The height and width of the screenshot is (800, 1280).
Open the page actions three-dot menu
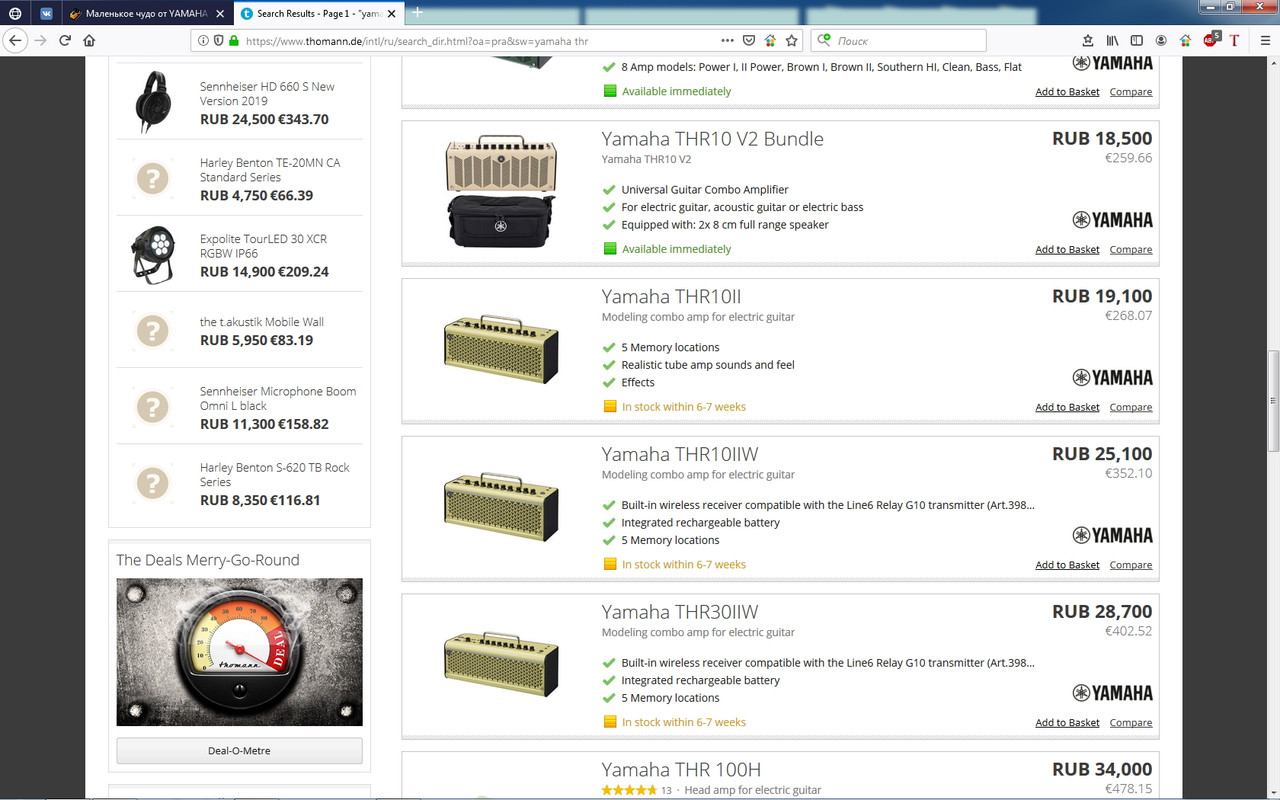pyautogui.click(x=727, y=41)
